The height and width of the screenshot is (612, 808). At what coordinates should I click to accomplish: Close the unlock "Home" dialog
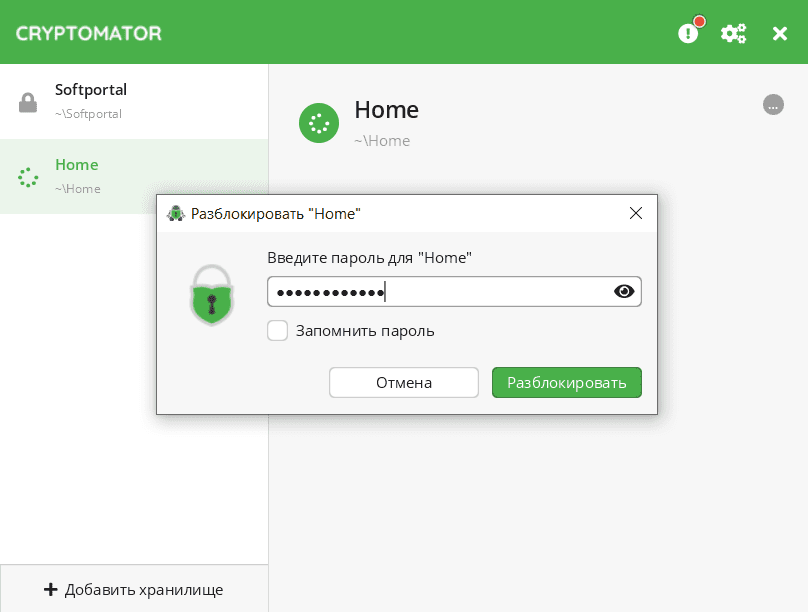click(635, 213)
